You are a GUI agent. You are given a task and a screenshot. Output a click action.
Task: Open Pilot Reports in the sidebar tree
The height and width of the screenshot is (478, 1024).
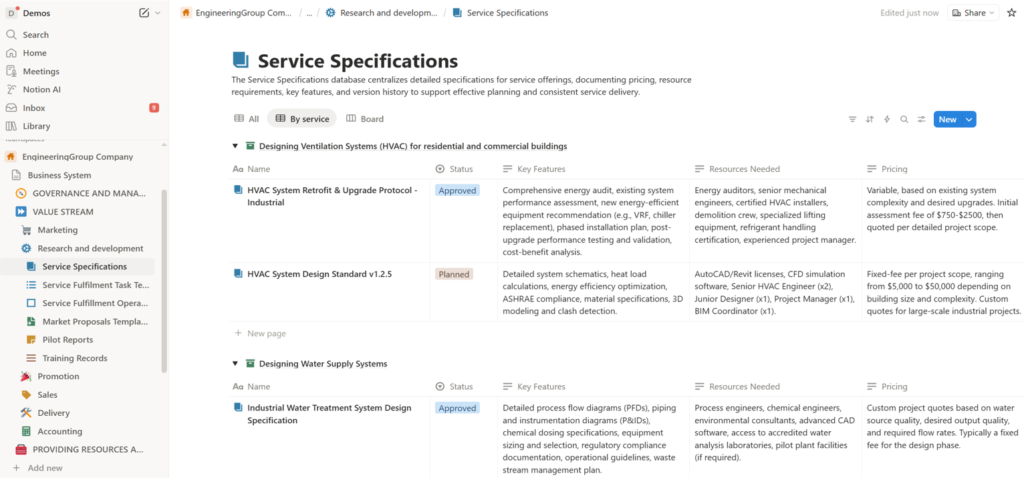[68, 340]
